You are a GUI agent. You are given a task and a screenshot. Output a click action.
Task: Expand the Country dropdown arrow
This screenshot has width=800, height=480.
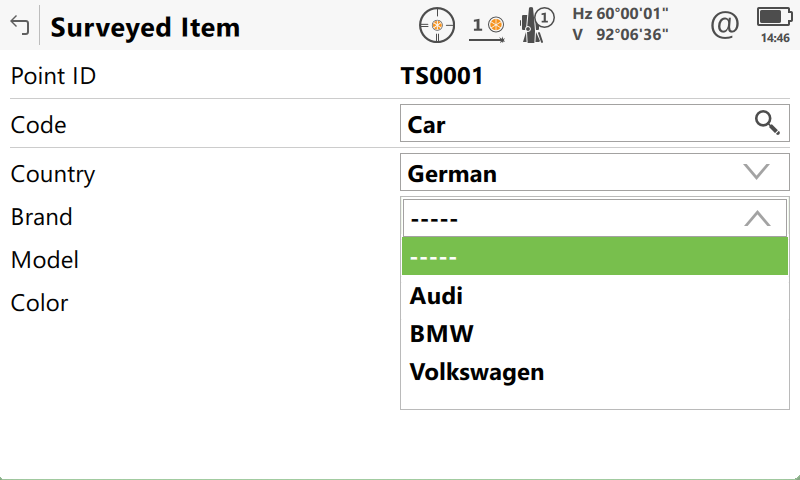(x=757, y=172)
